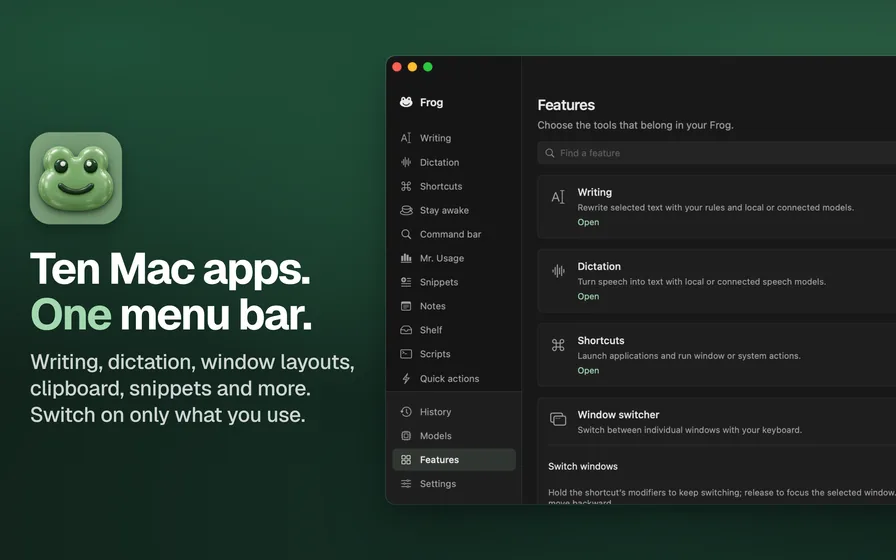Screen dimensions: 896x560
Task: Click the Frog logo icon in sidebar
Action: tap(406, 102)
